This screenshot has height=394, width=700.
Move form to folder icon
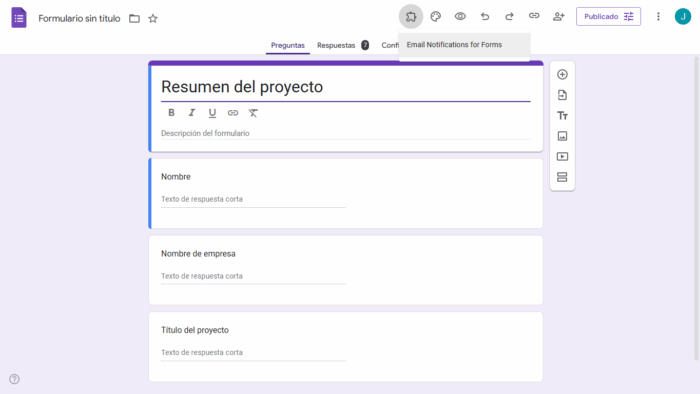(x=134, y=18)
